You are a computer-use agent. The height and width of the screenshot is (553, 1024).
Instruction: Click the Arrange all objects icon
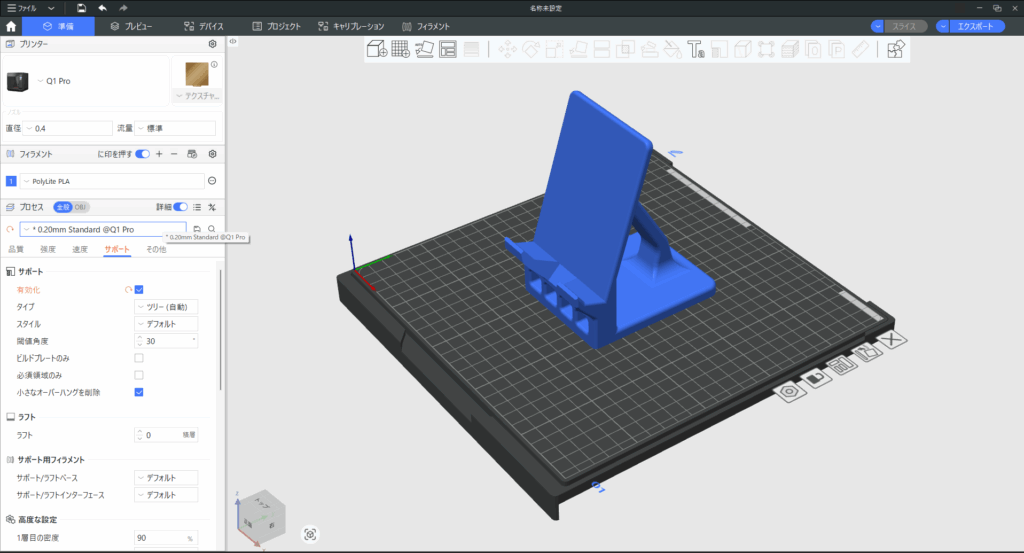coord(448,48)
